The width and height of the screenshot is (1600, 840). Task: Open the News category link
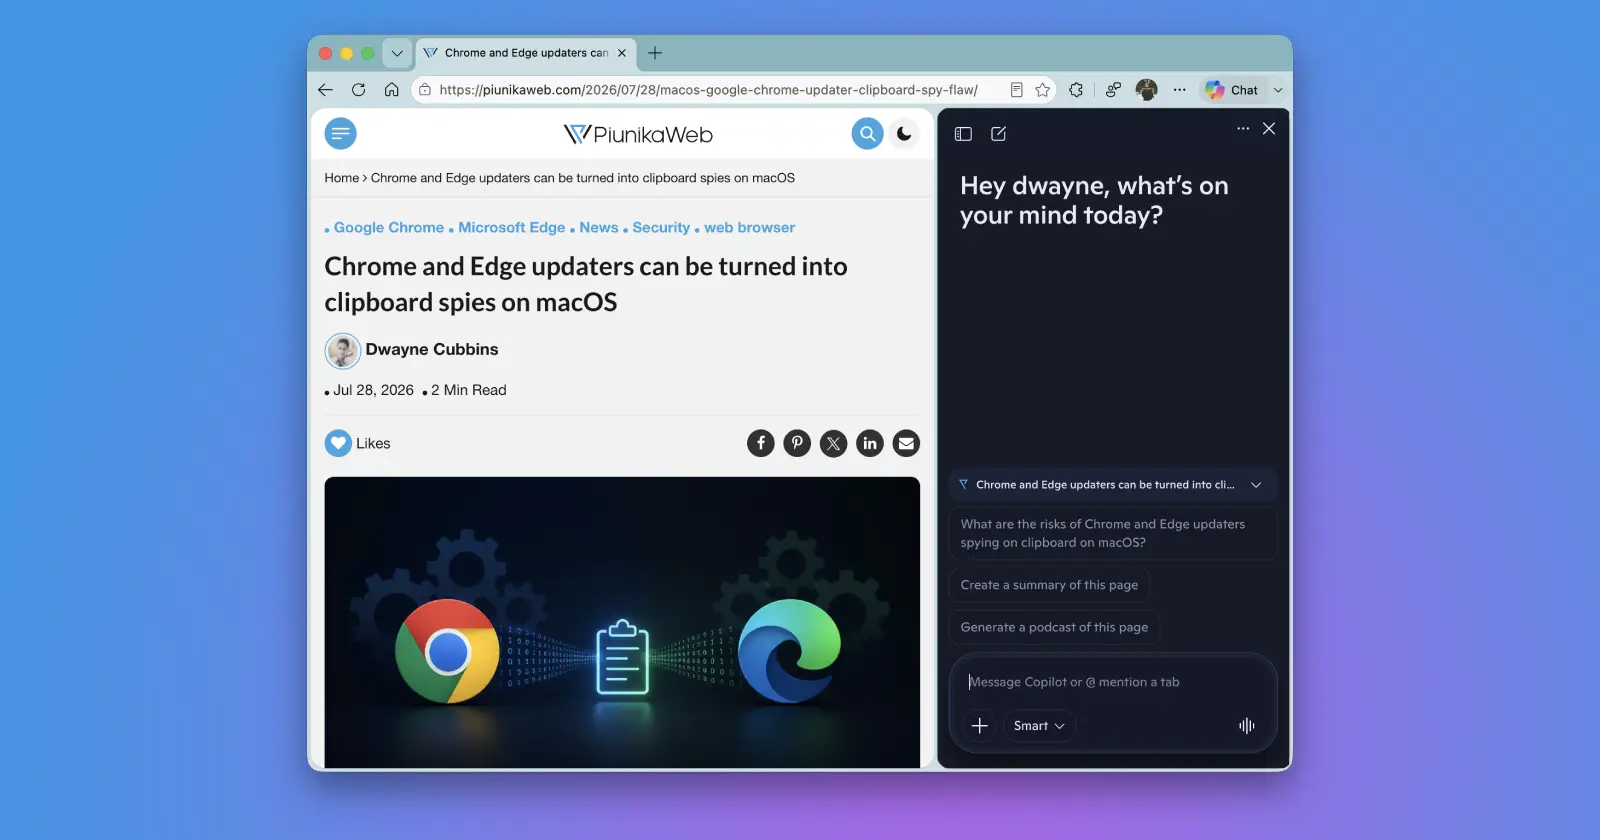coord(599,228)
